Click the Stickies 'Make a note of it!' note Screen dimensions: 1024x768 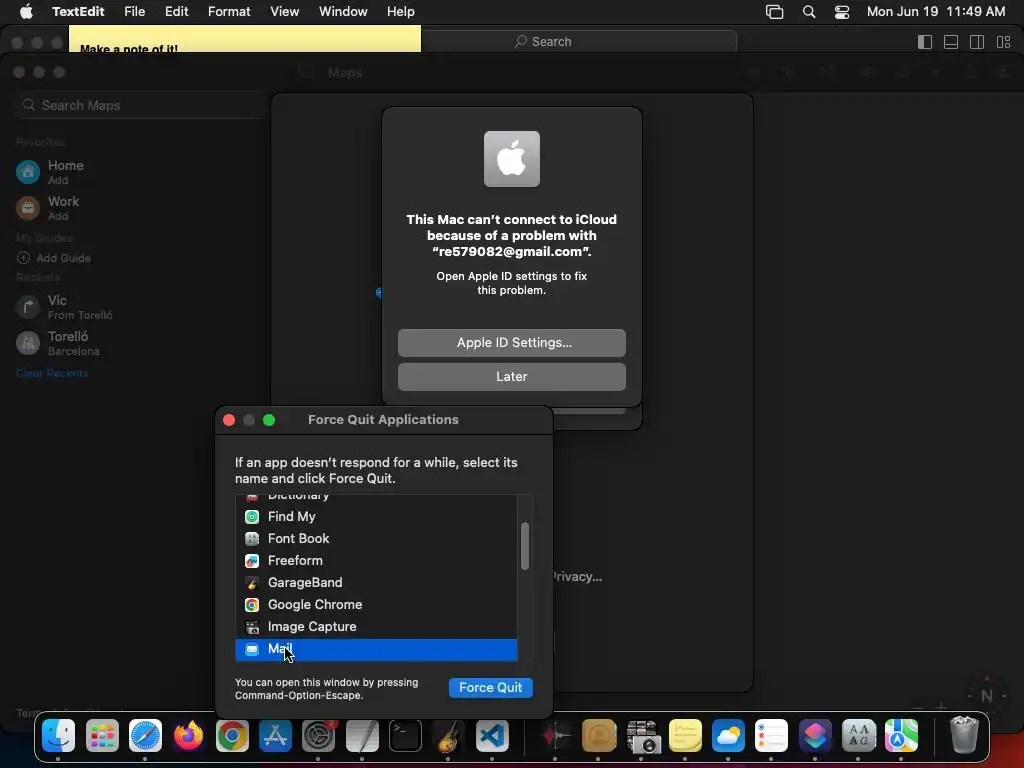tap(245, 39)
